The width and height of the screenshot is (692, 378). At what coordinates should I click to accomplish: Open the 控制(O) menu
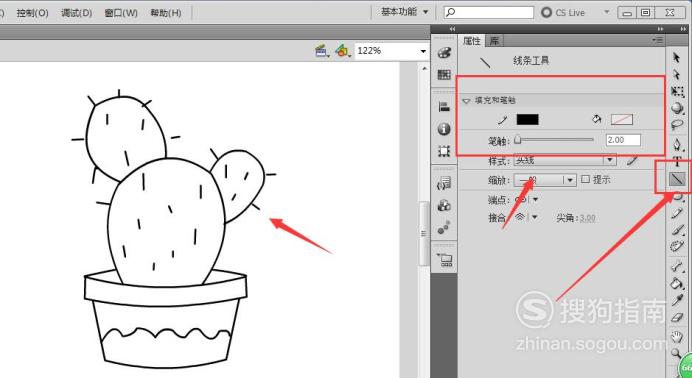click(32, 13)
